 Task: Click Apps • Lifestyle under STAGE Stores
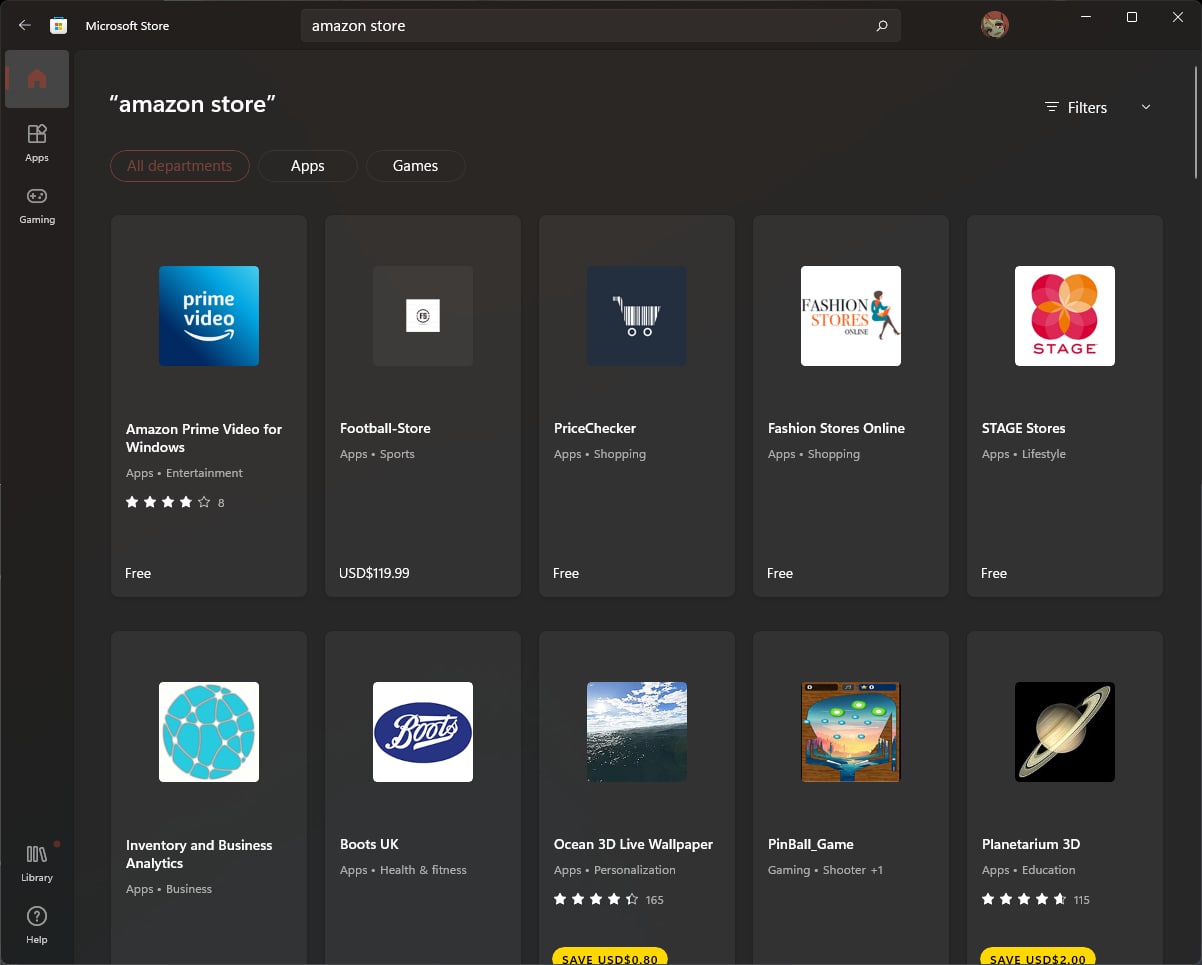coord(1024,454)
